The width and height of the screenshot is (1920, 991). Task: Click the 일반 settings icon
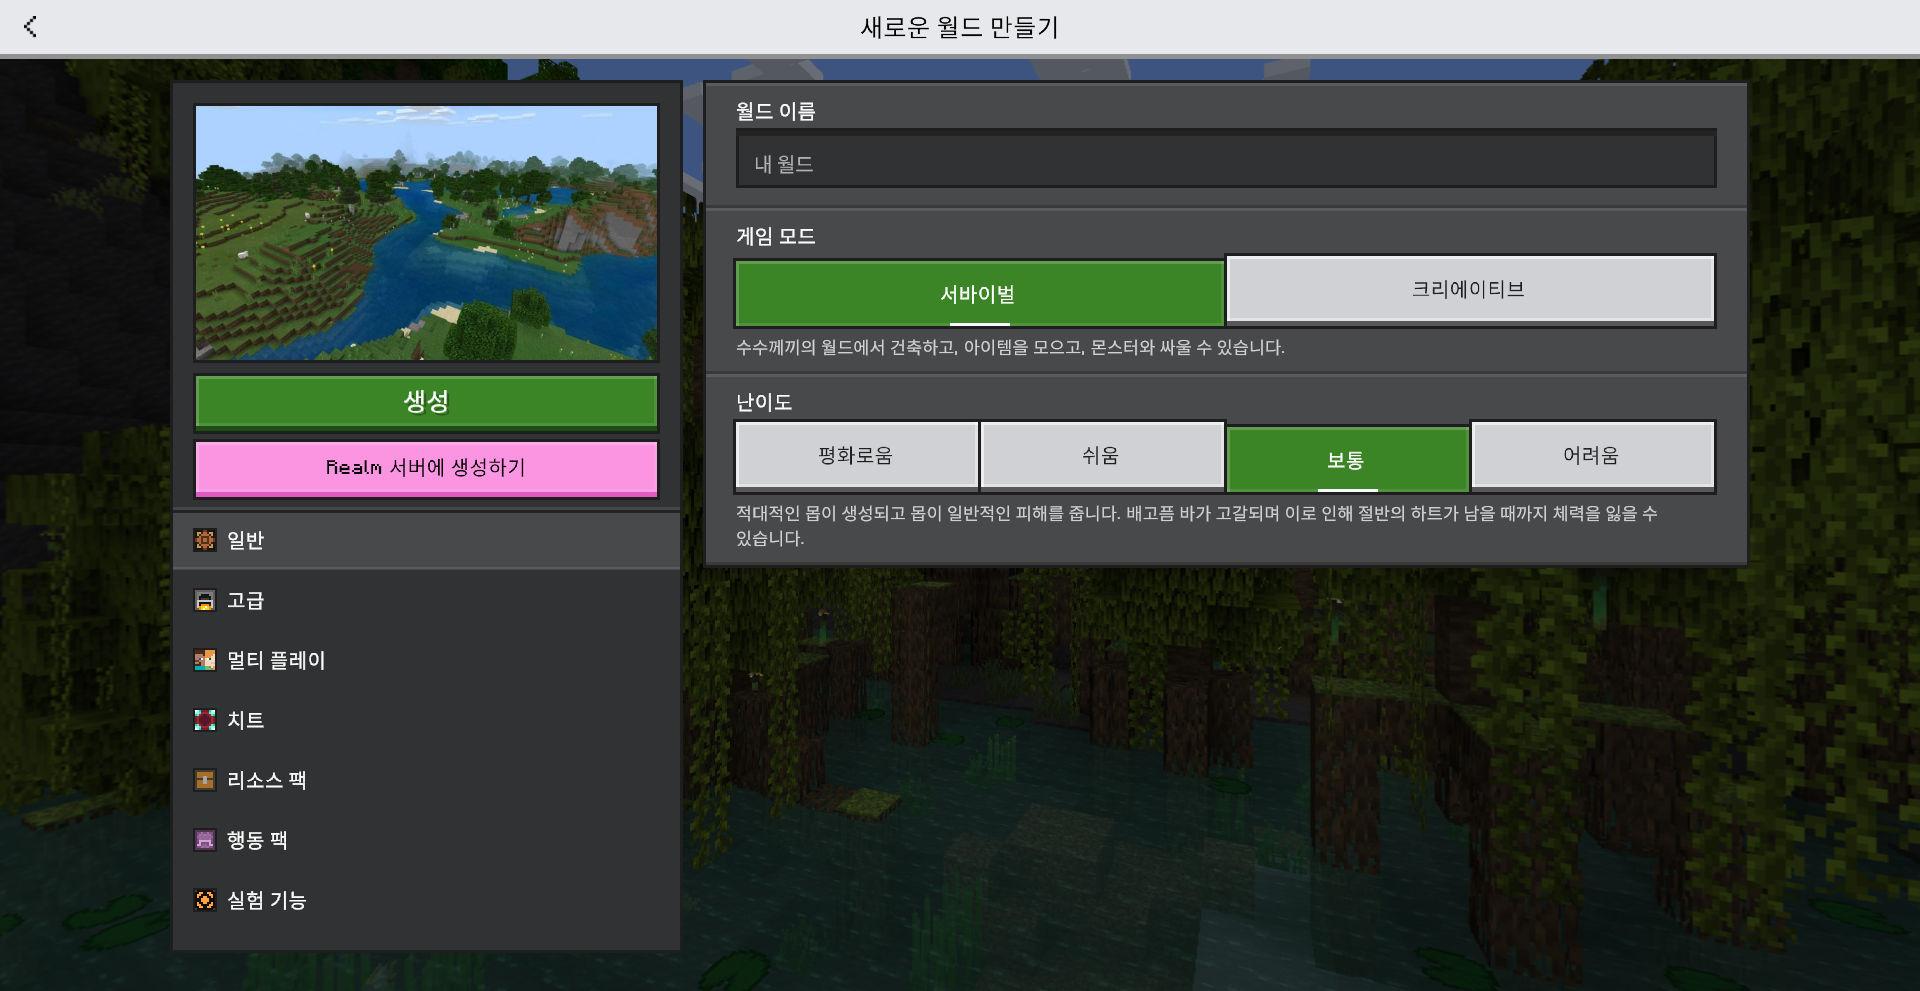pyautogui.click(x=205, y=540)
